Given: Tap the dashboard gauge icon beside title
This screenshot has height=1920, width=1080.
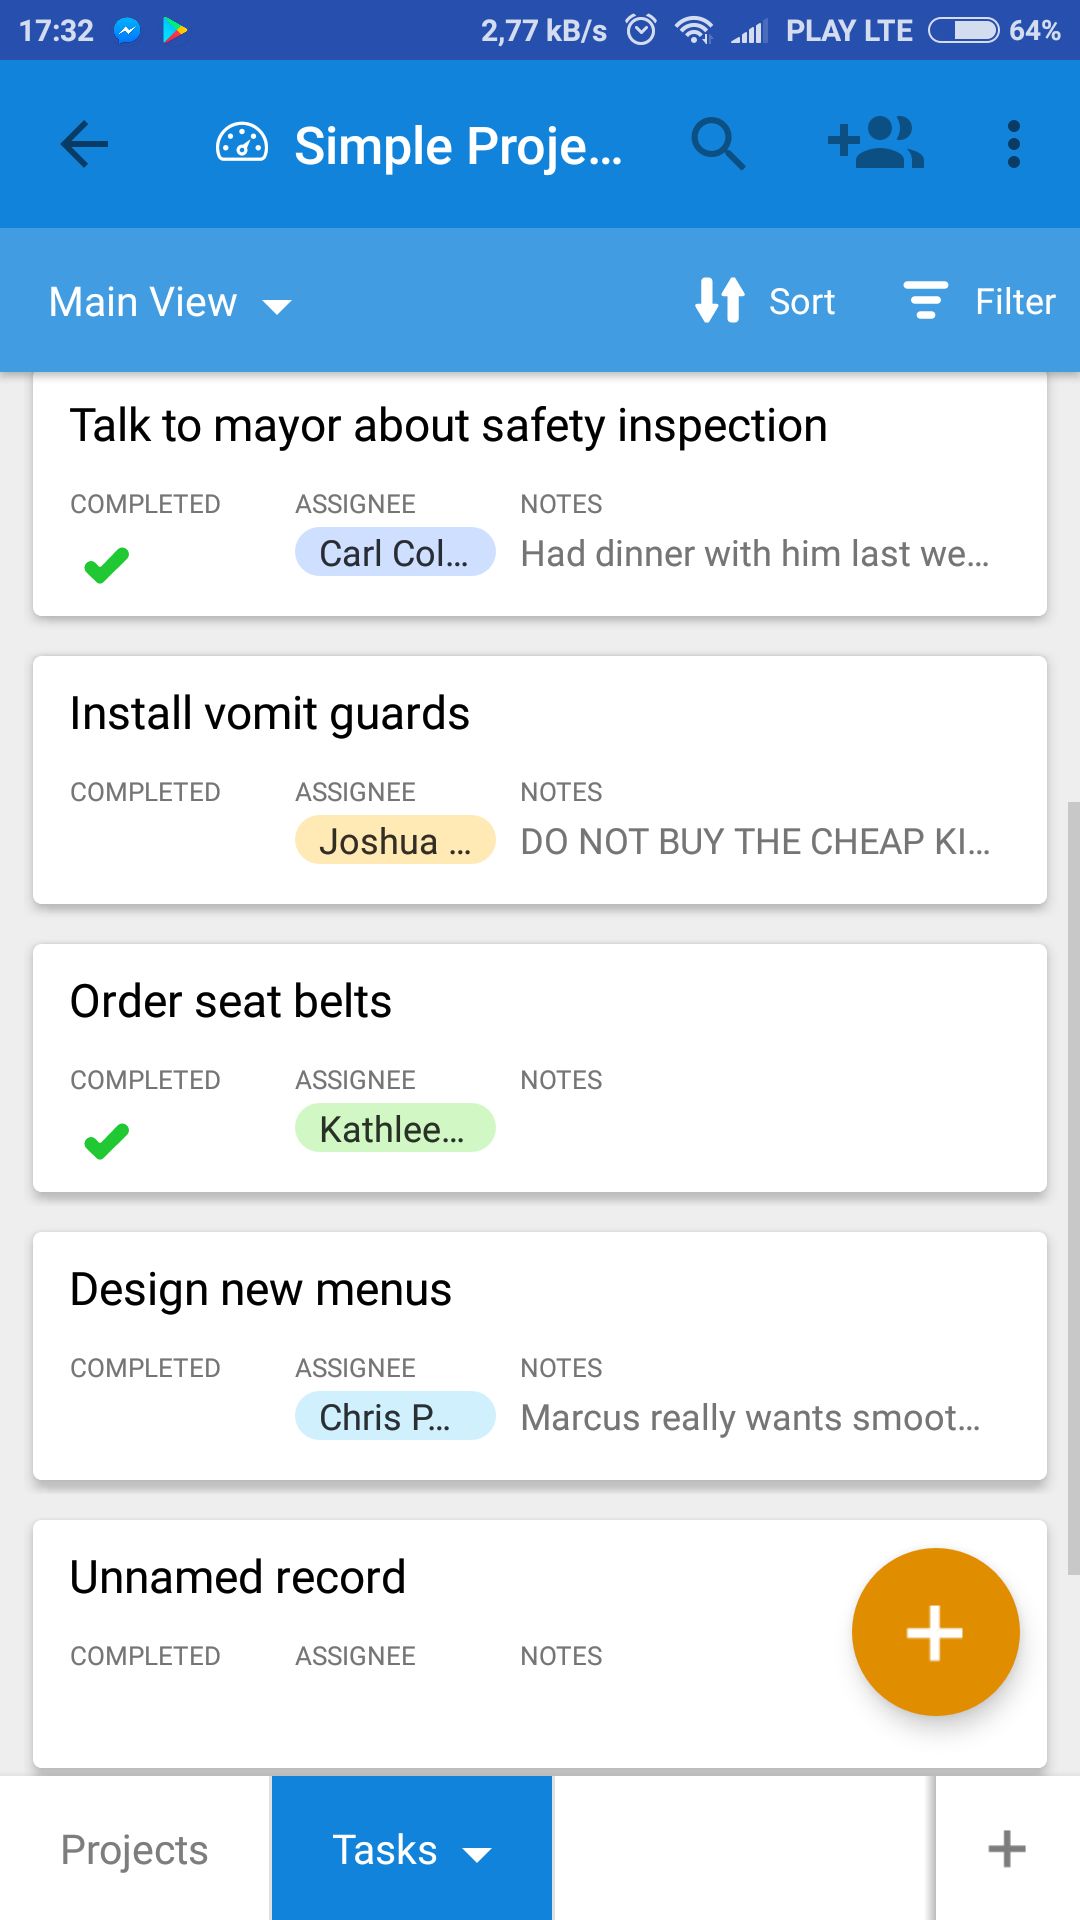Looking at the screenshot, I should tap(242, 145).
